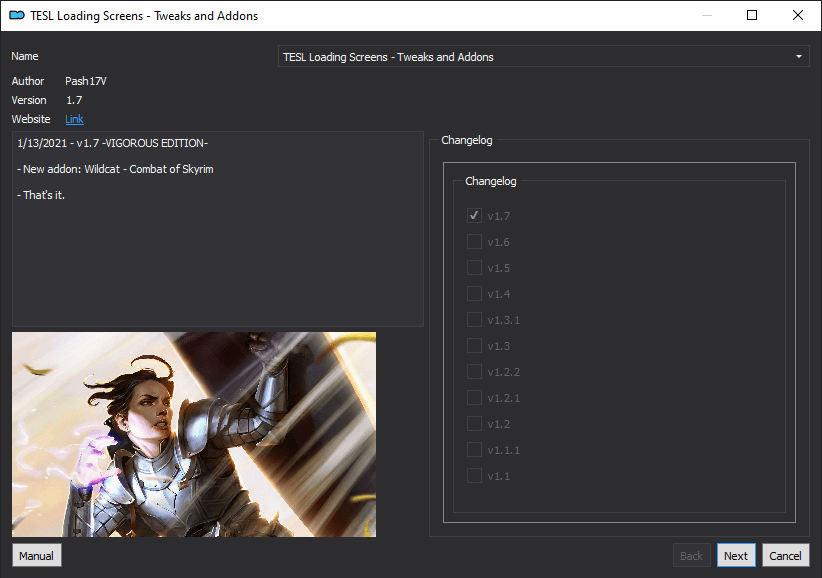Open the Name dropdown arrow
This screenshot has height=578, width=822.
(x=798, y=57)
